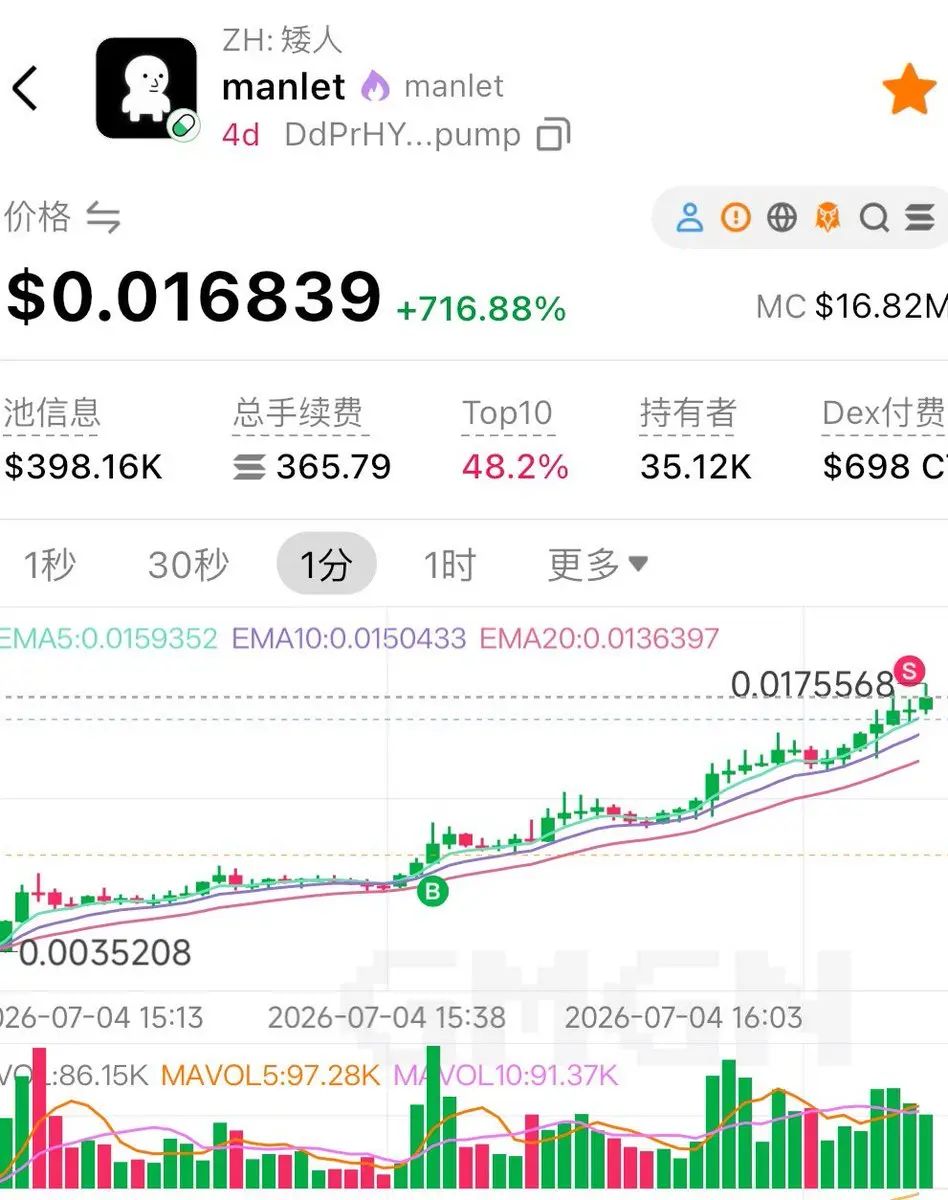Image resolution: width=948 pixels, height=1200 pixels.
Task: Click the magnifier search icon
Action: tap(874, 217)
